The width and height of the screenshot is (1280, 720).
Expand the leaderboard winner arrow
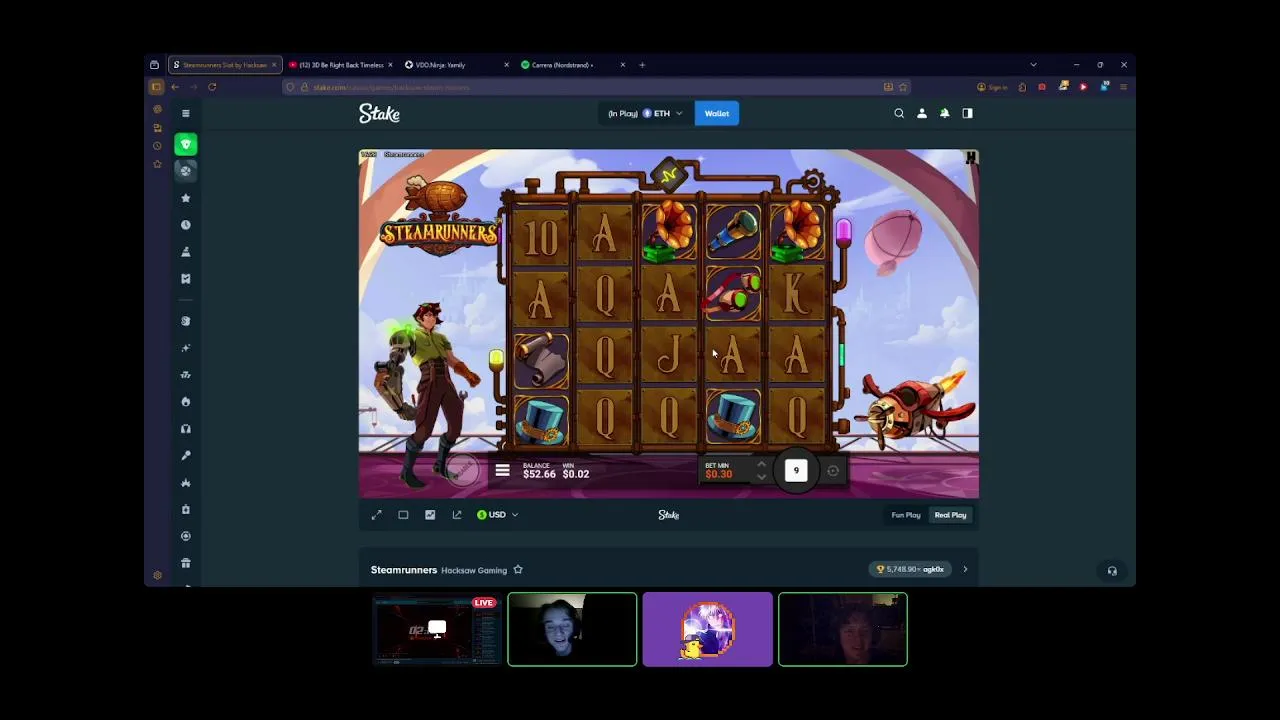pyautogui.click(x=965, y=570)
